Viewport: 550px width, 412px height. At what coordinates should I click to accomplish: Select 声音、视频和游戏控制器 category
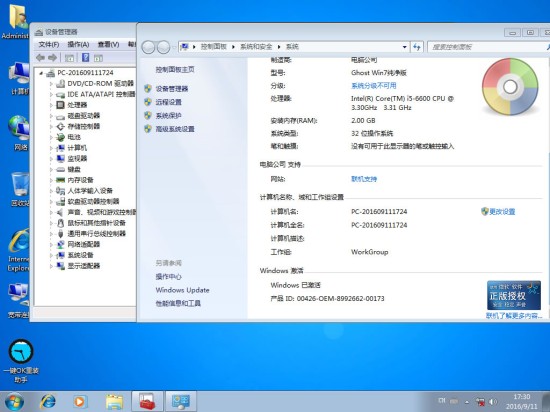pyautogui.click(x=102, y=212)
